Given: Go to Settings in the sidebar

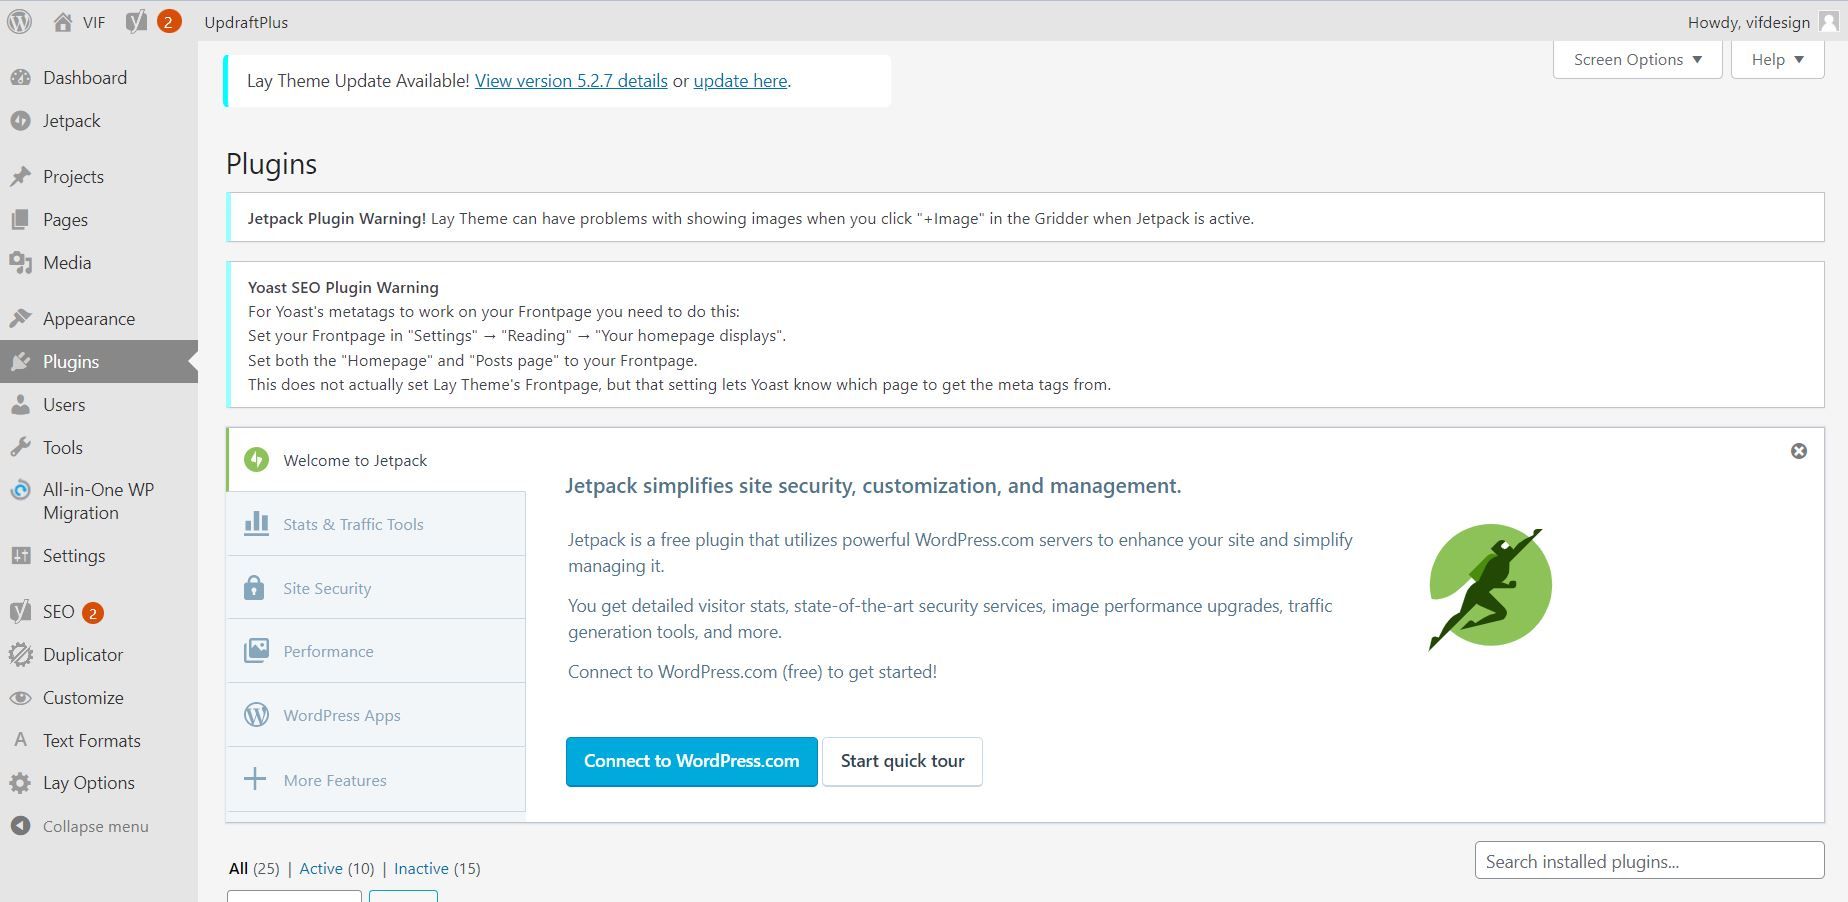Looking at the screenshot, I should [x=73, y=556].
